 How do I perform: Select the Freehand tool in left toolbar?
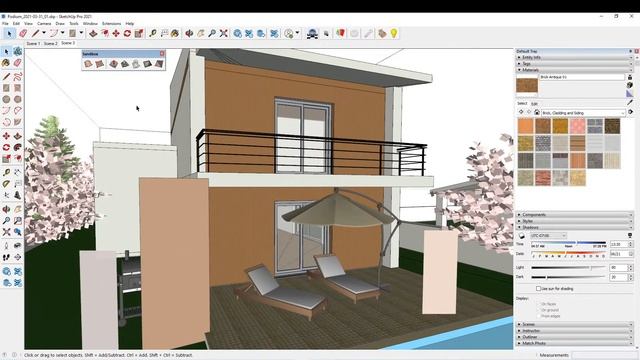coord(18,76)
